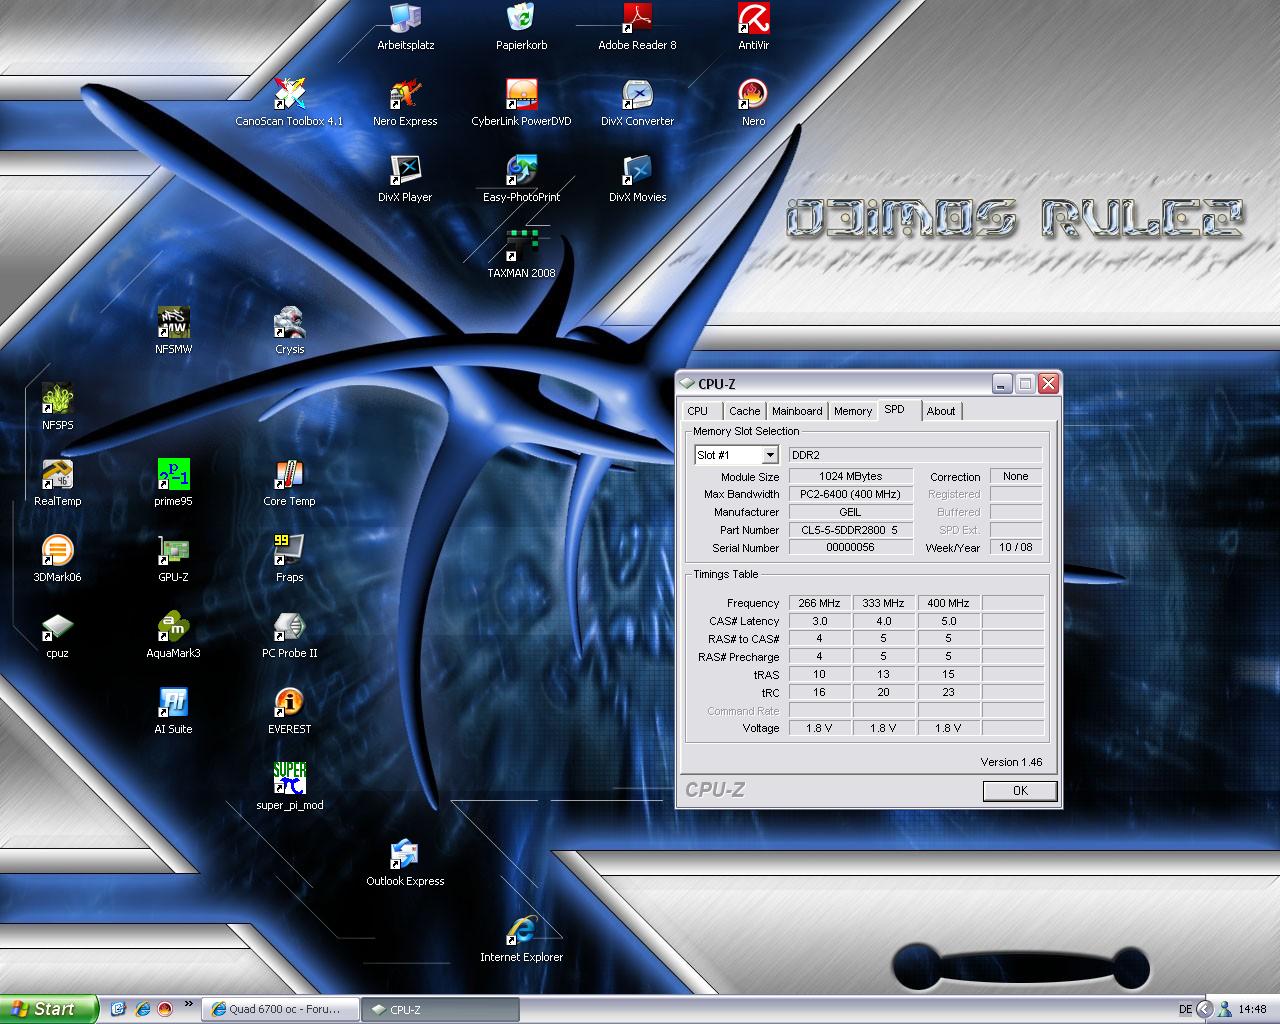This screenshot has width=1280, height=1024.
Task: Select the Nero desktop icon
Action: tap(753, 102)
